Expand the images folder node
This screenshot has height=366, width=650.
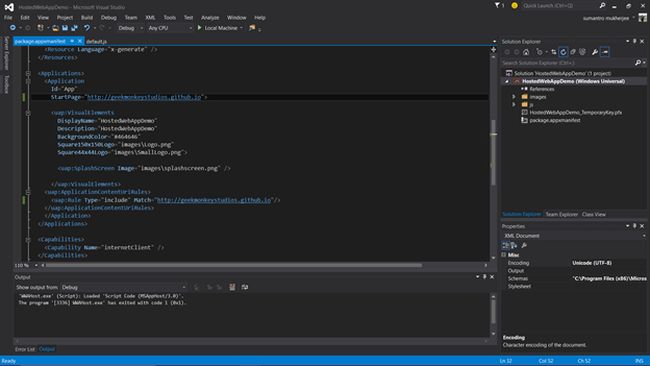(514, 97)
